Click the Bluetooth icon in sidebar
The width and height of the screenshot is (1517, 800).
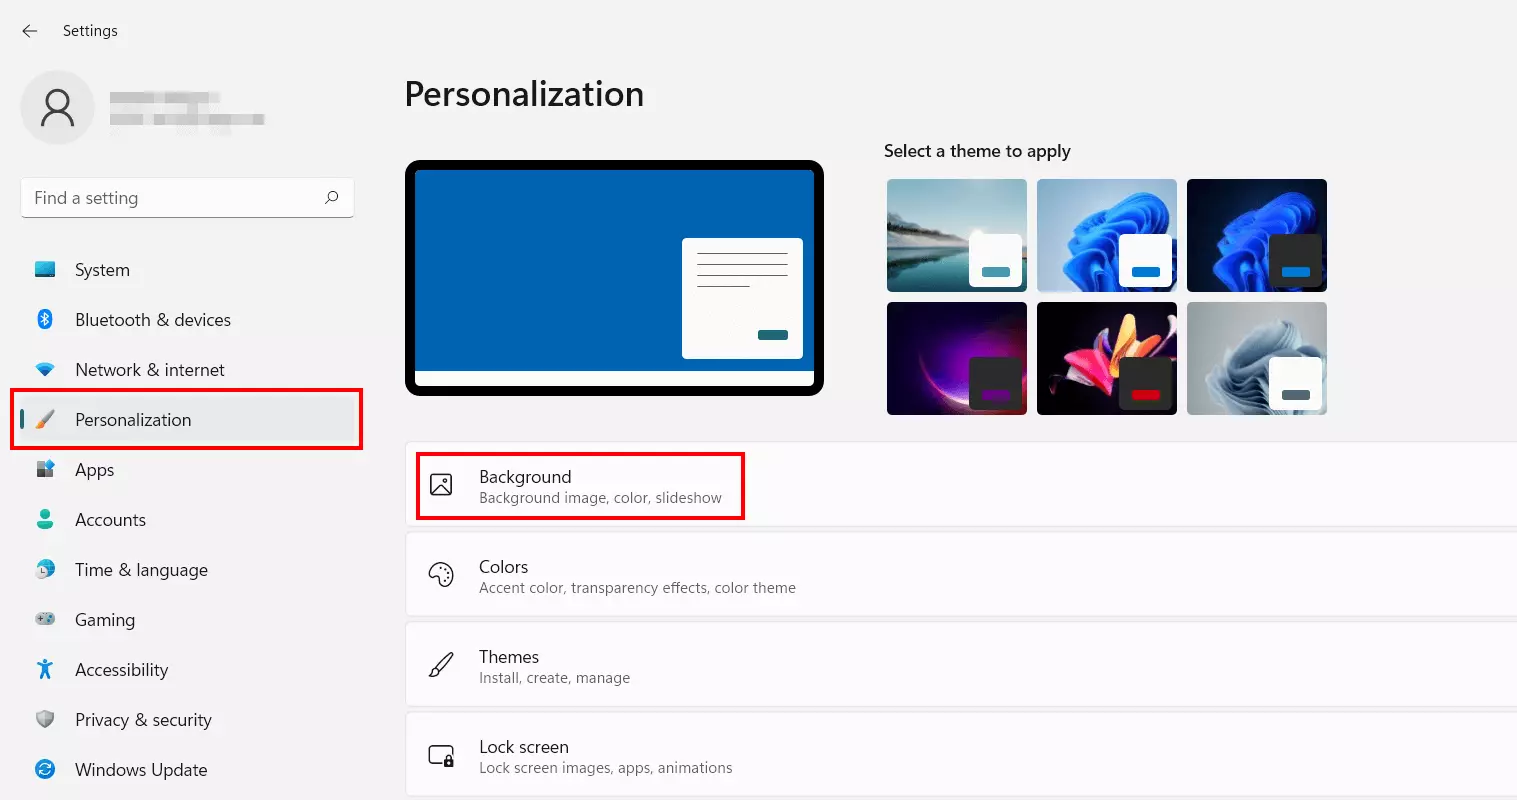[45, 319]
